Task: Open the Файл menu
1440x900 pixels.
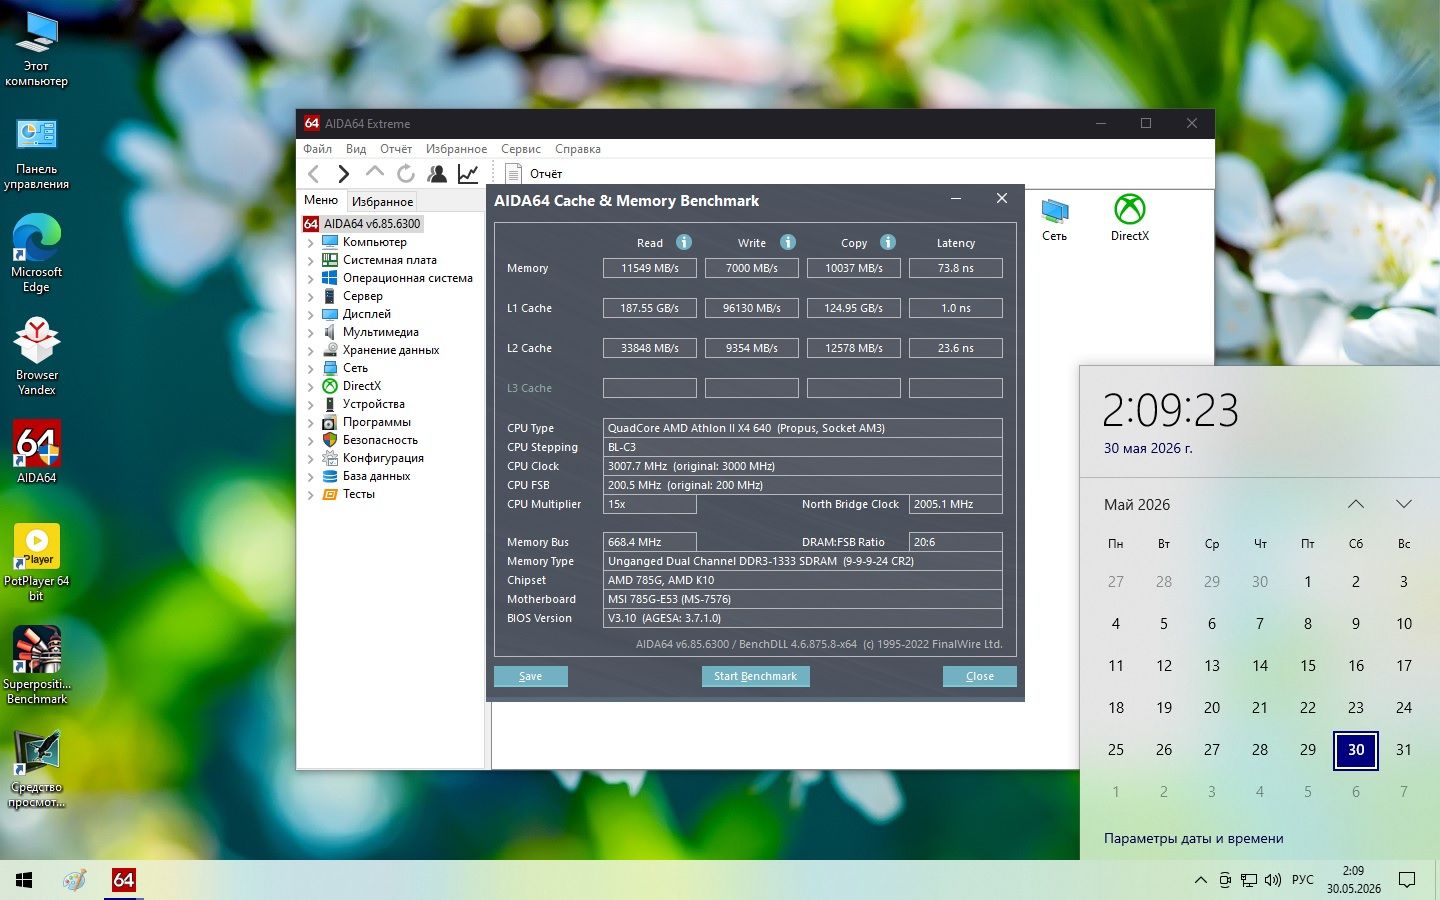Action: (317, 149)
